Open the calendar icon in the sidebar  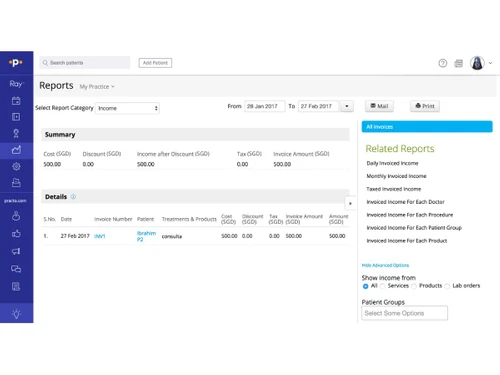pos(16,101)
